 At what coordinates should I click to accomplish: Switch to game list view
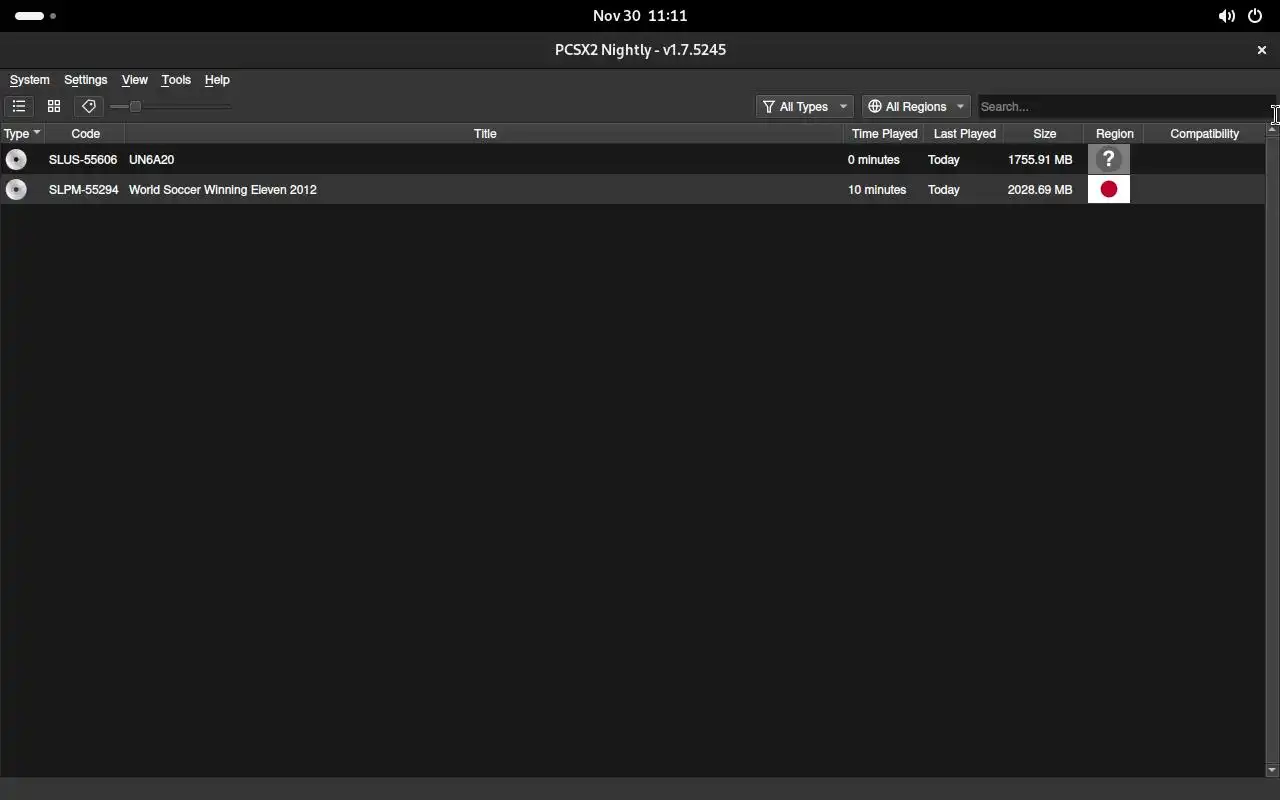pos(19,106)
